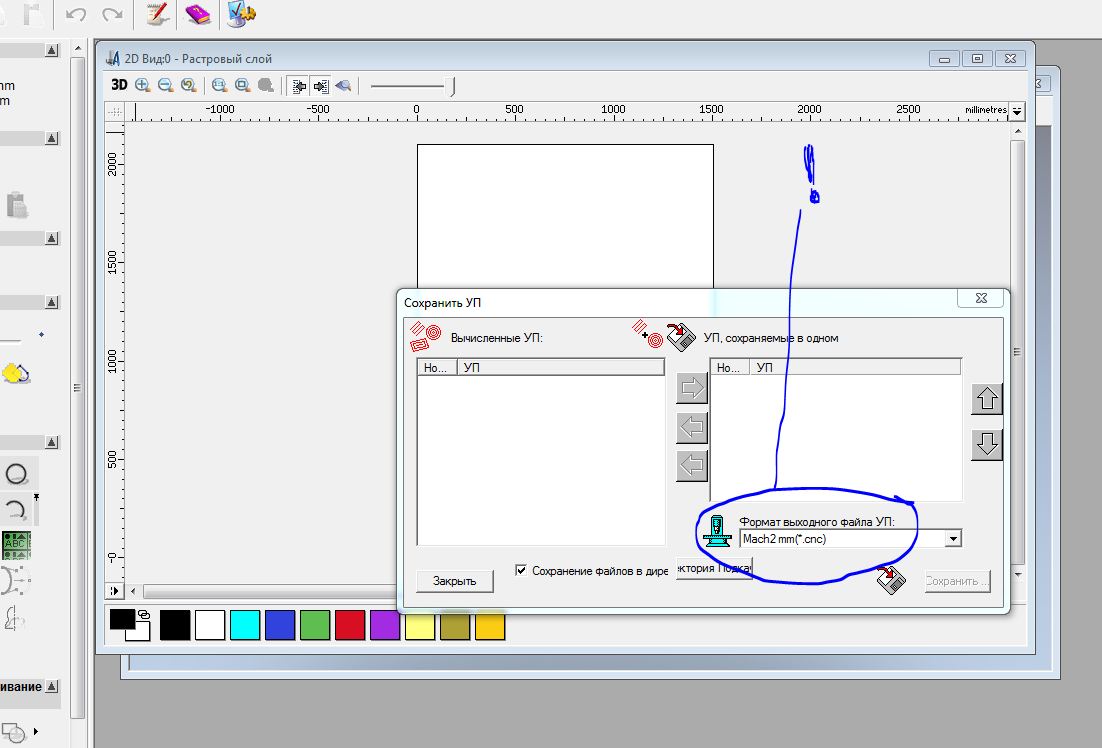Toggle Сохранение файлов в дире checkbox

pos(521,570)
